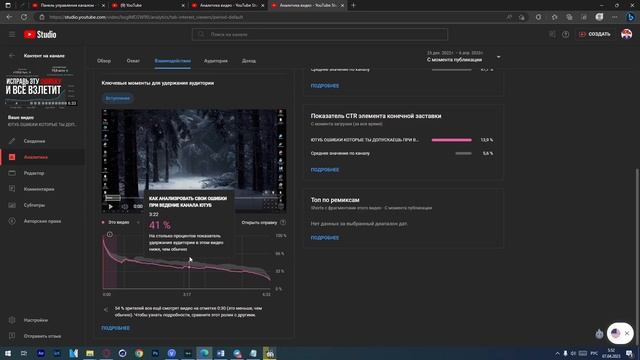Screen dimensions: 640x360
Task: Play the video preview
Action: point(111,207)
